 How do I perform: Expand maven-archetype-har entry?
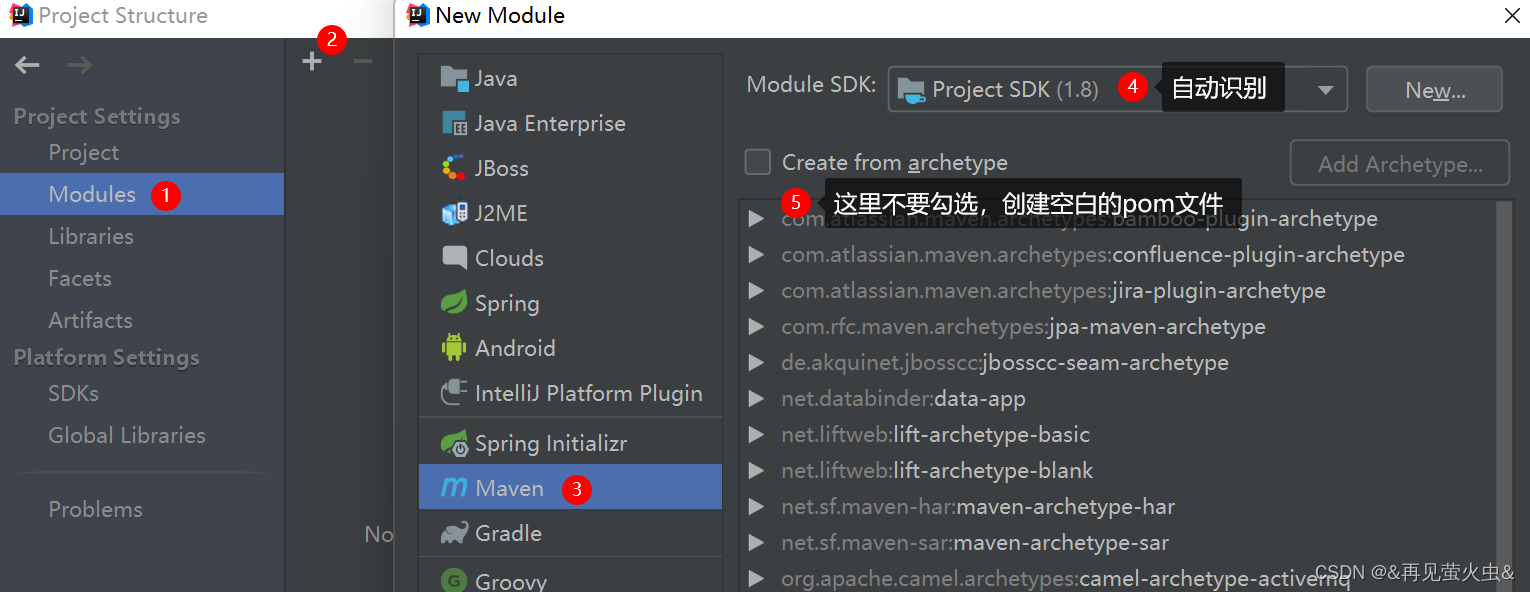(758, 507)
